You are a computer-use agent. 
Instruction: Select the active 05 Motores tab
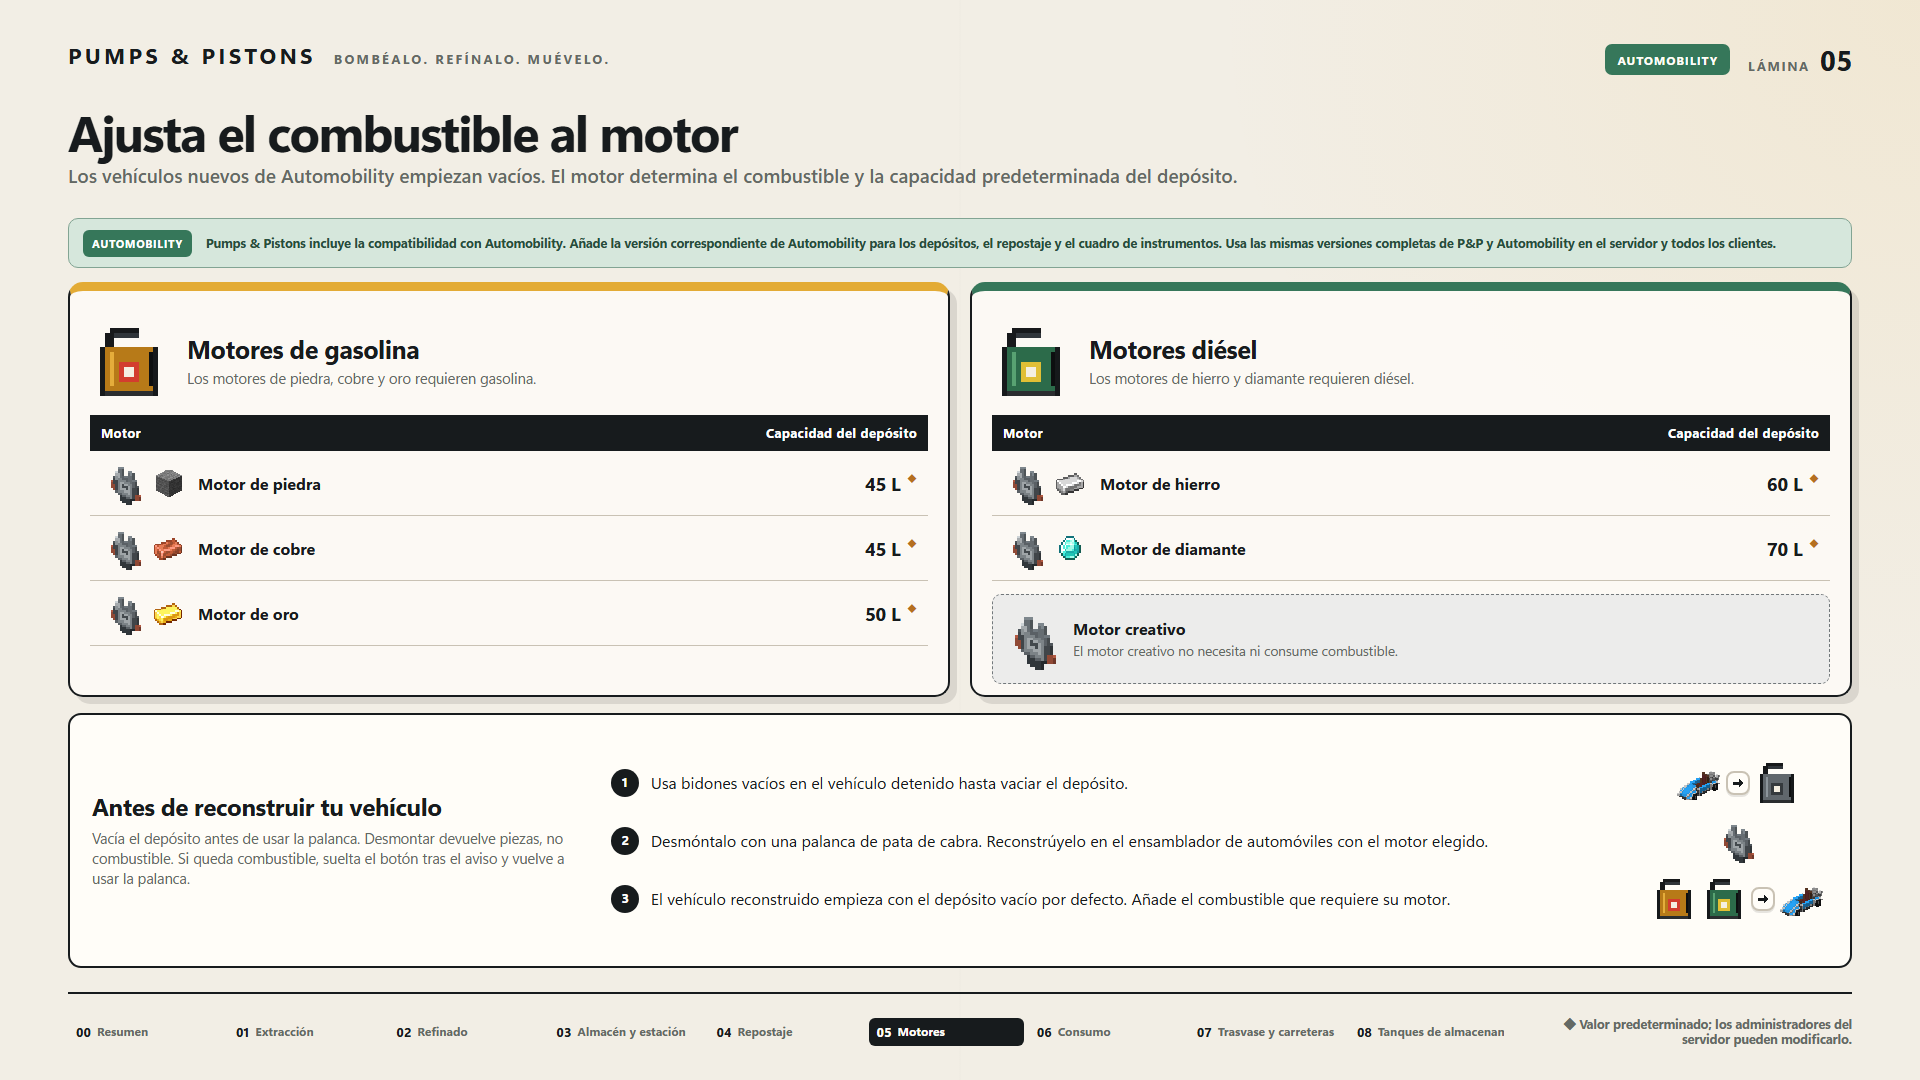(x=946, y=1032)
